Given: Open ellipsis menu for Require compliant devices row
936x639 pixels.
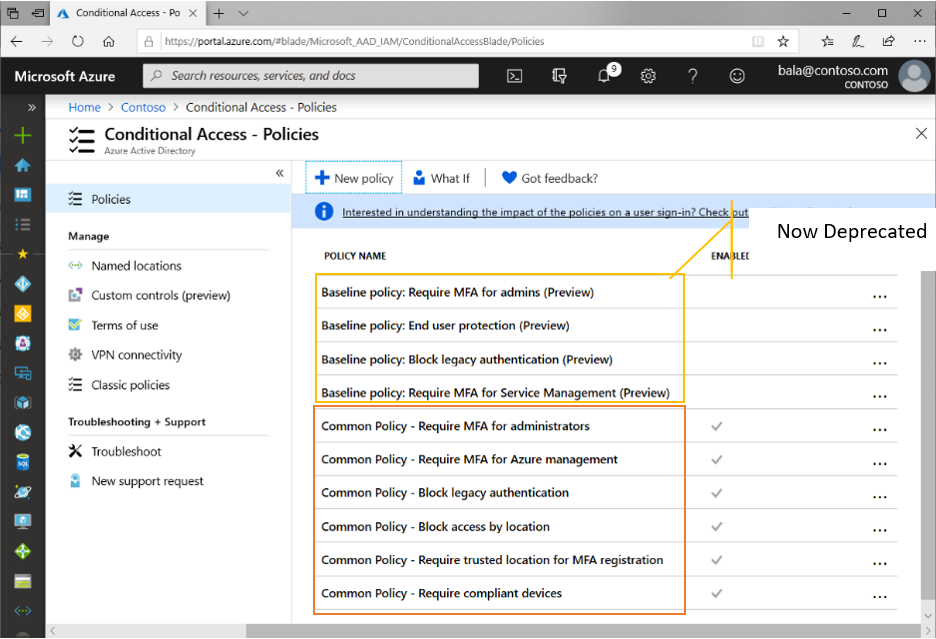Looking at the screenshot, I should coord(880,597).
